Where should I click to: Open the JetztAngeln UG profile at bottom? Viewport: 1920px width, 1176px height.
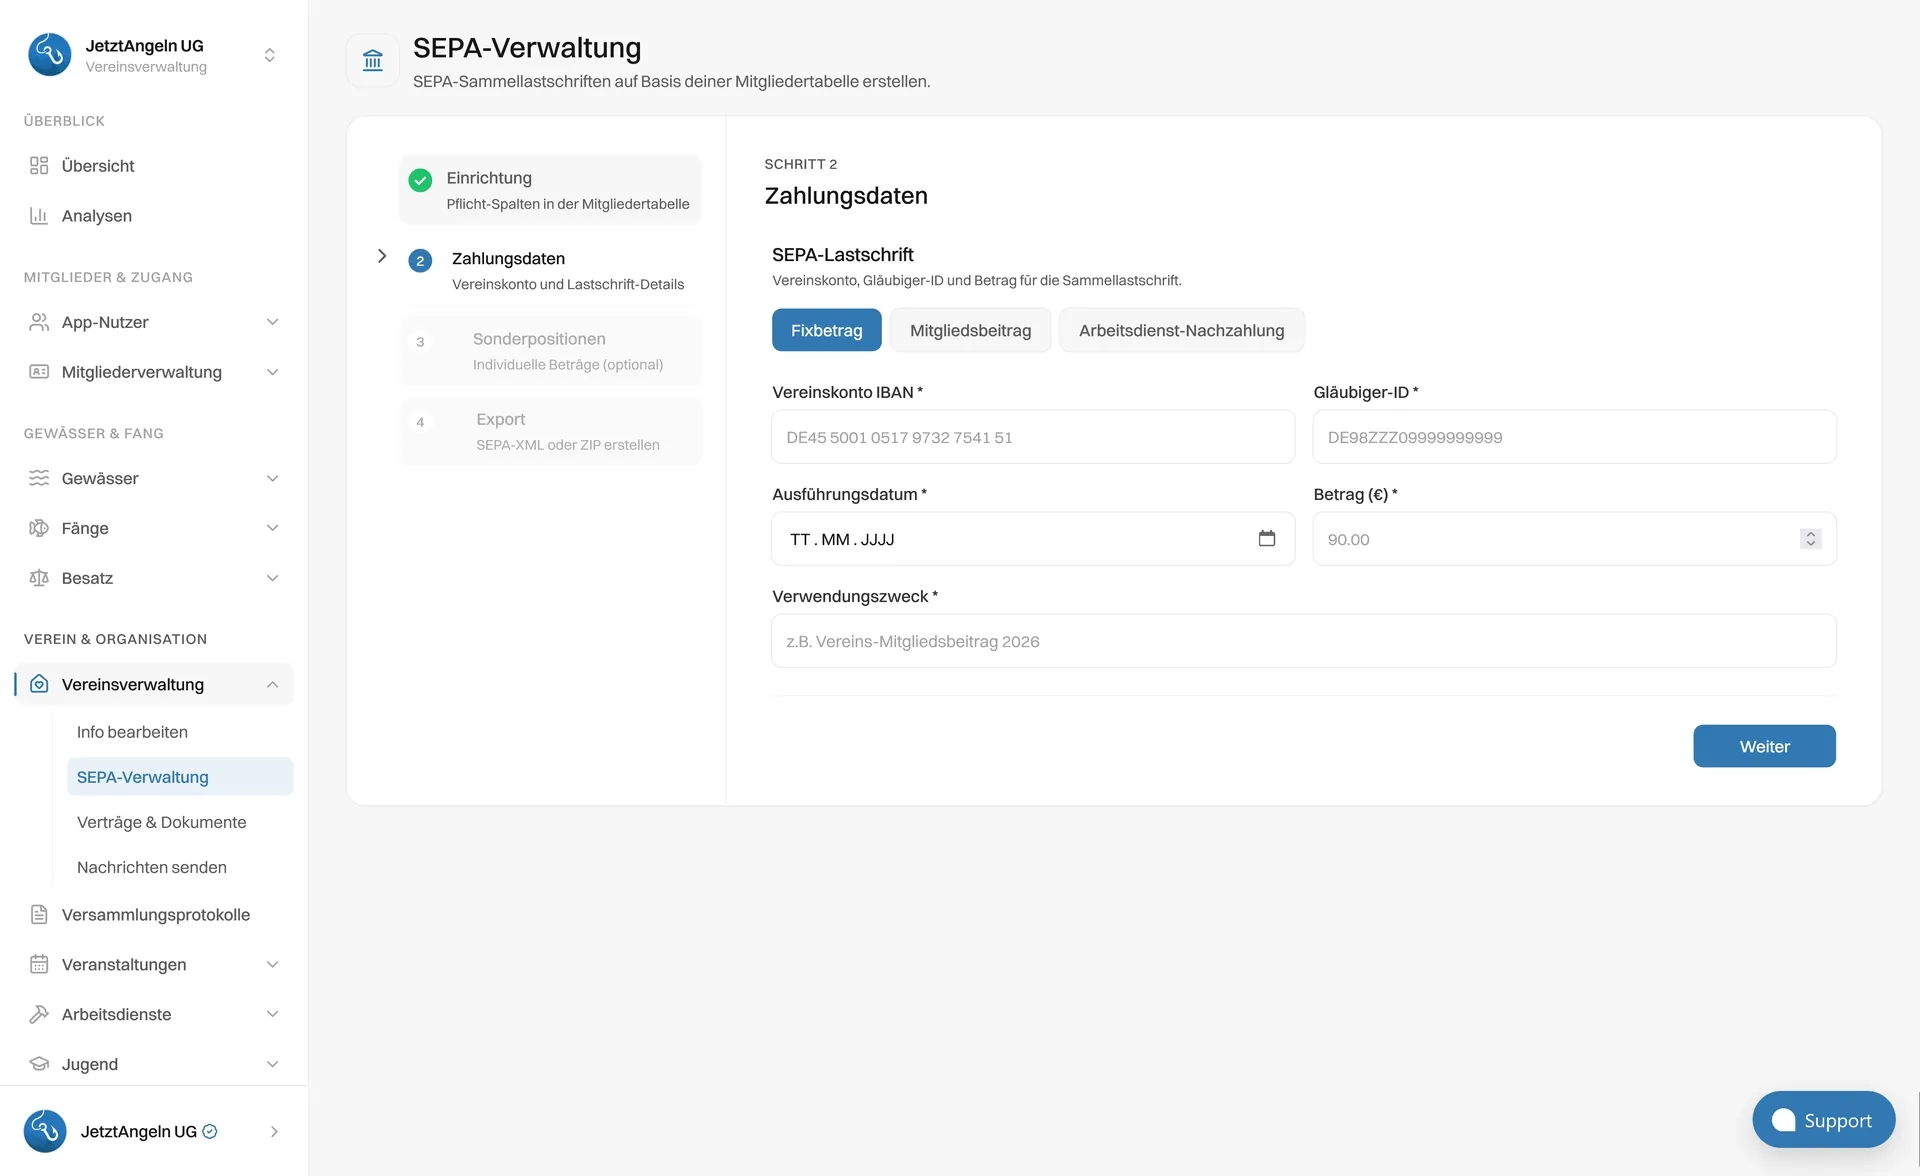[x=154, y=1131]
